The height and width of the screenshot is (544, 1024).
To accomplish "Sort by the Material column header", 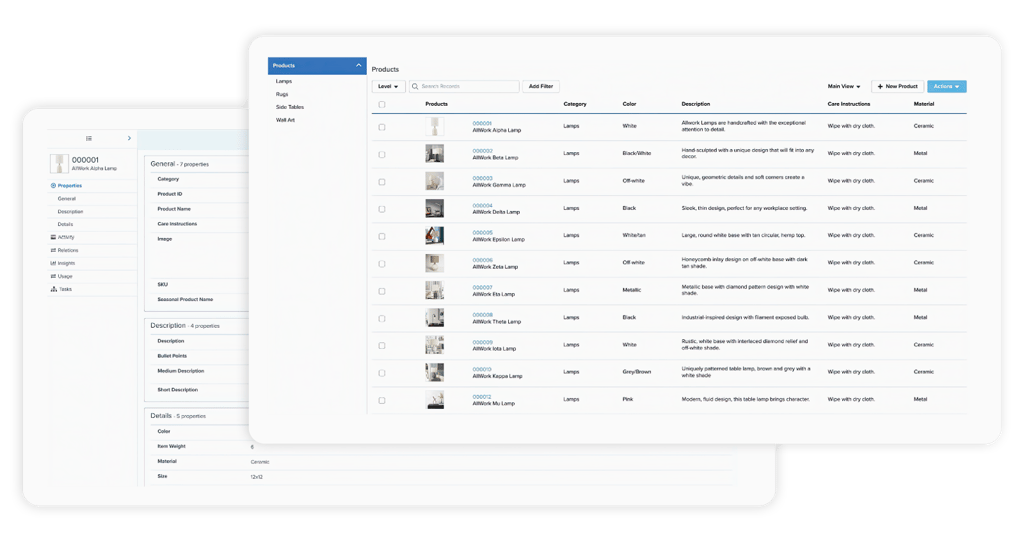I will pos(923,104).
